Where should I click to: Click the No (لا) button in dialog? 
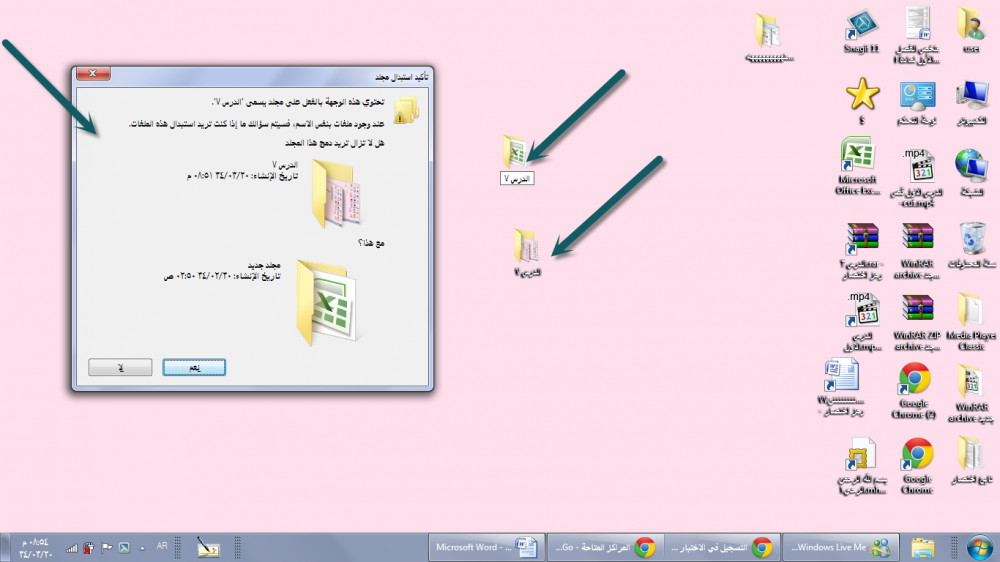120,367
